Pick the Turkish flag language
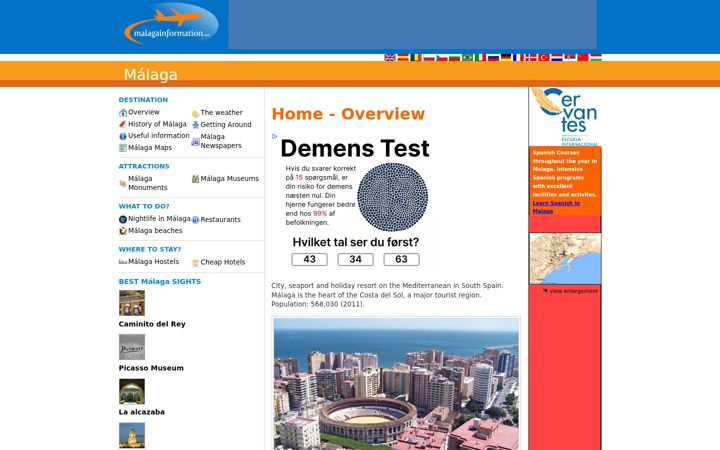 544,57
